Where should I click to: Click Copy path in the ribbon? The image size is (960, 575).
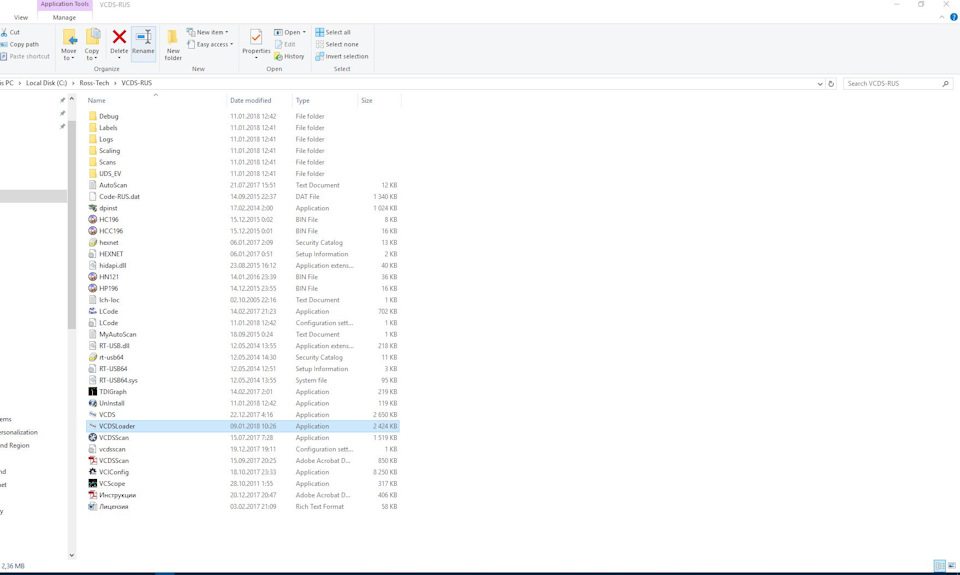20,44
